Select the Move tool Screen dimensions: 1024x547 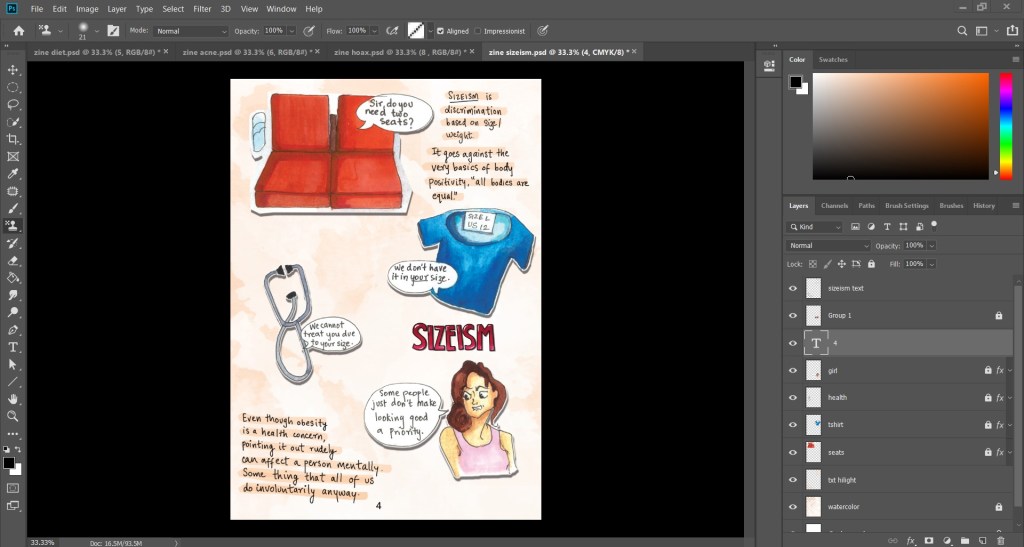(13, 69)
